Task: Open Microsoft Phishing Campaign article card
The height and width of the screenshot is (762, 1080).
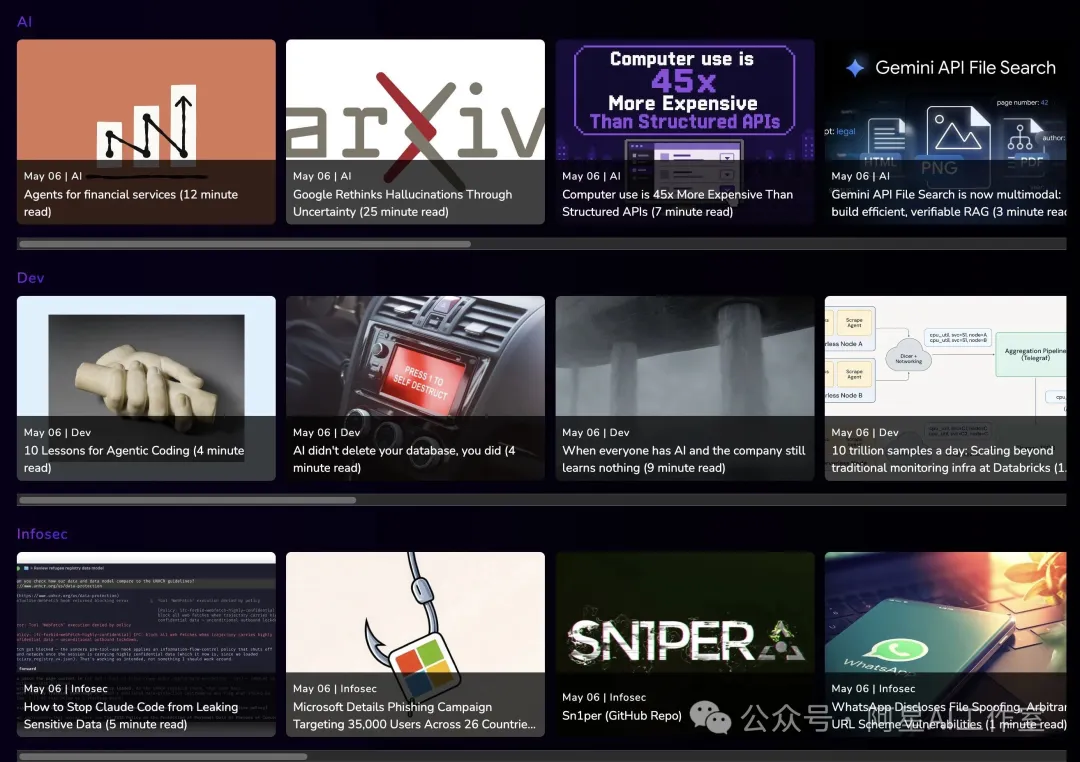Action: click(415, 644)
